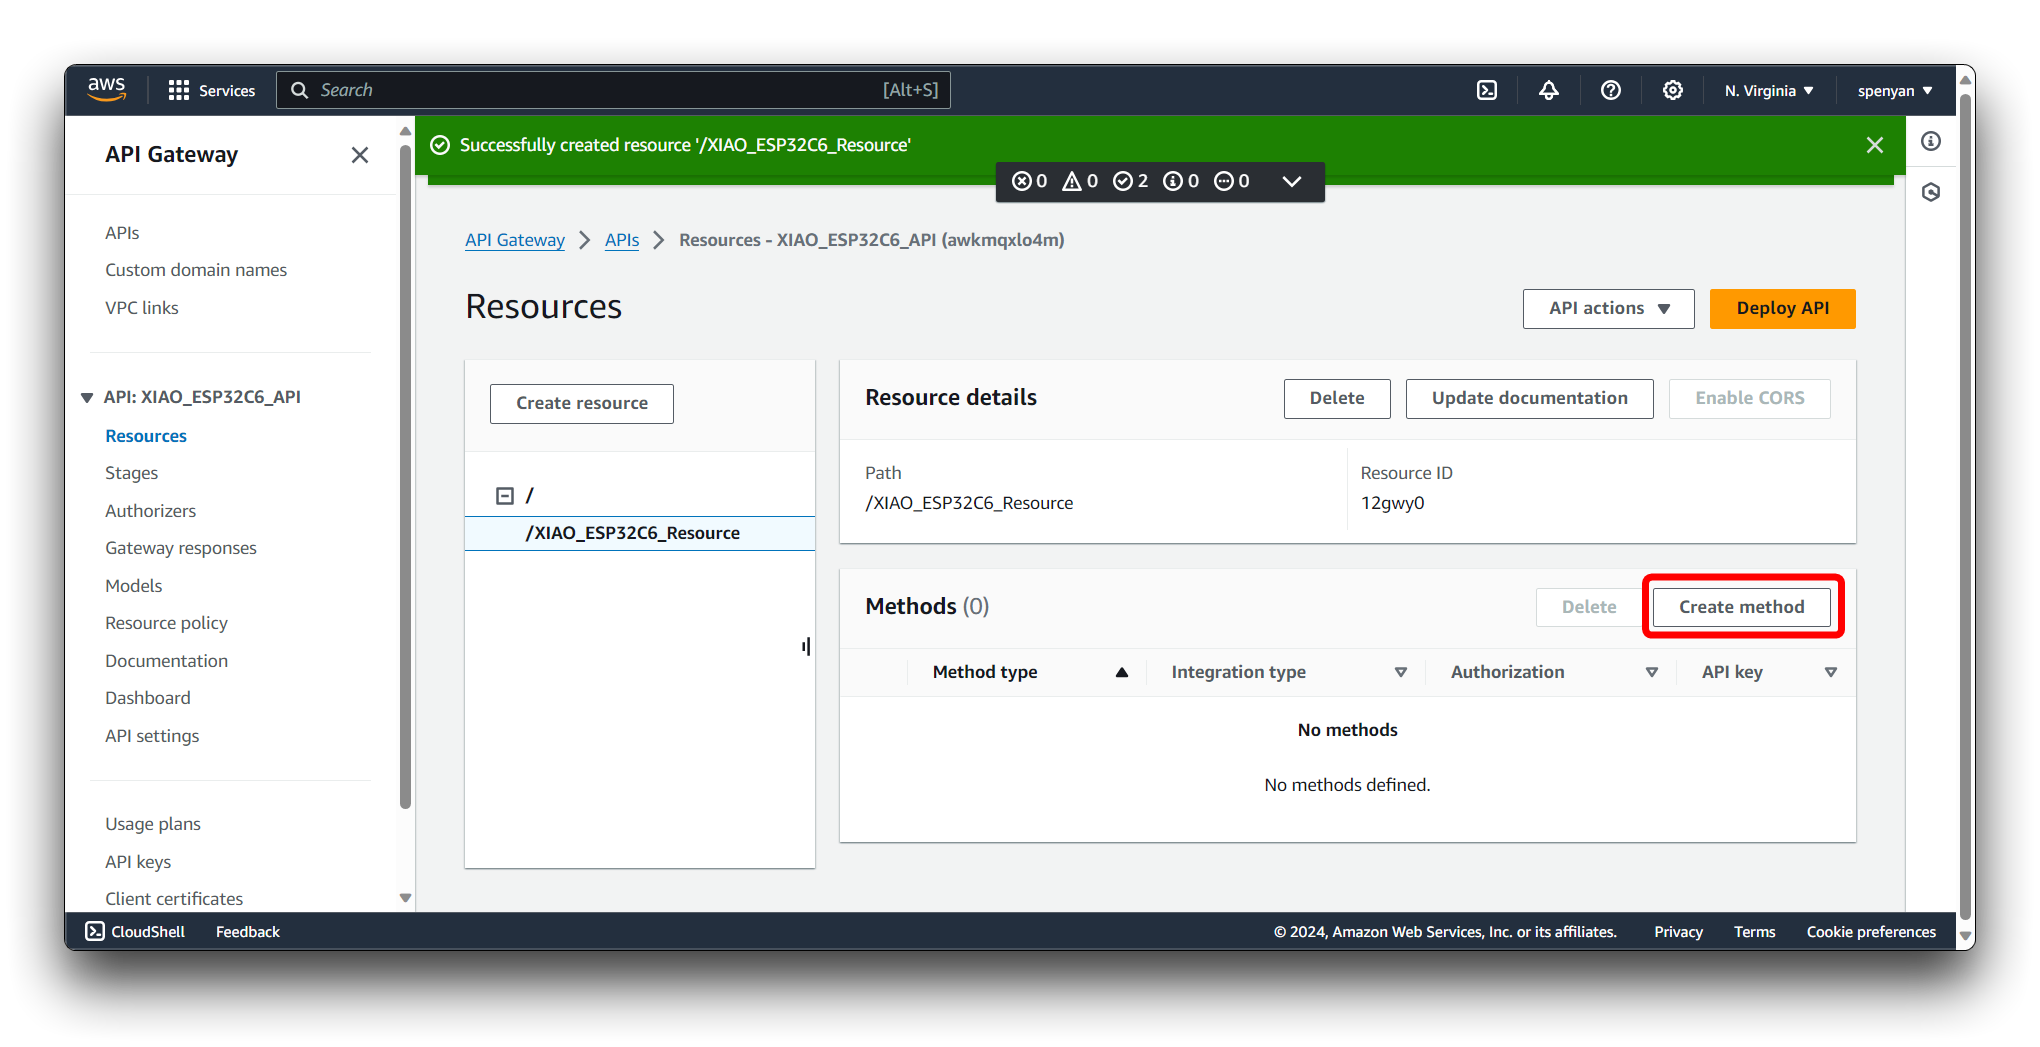Open Custom domain names in sidebar
Viewport: 2040px width, 1047px height.
click(196, 270)
